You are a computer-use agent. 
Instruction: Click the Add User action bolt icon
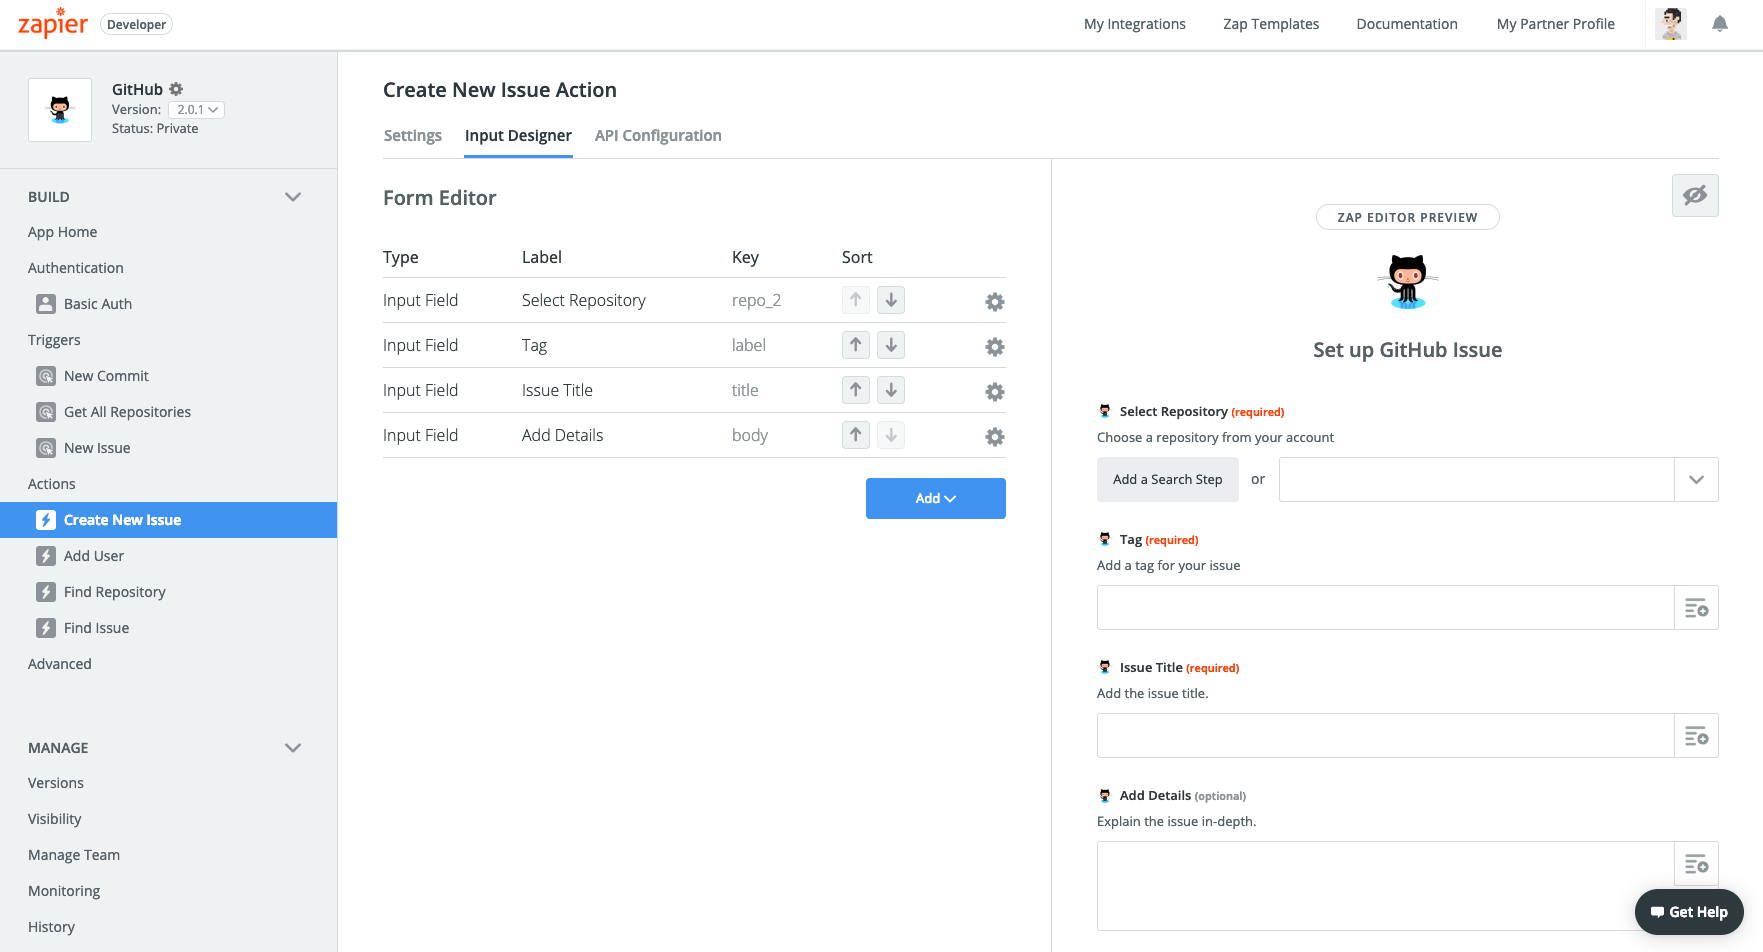46,556
